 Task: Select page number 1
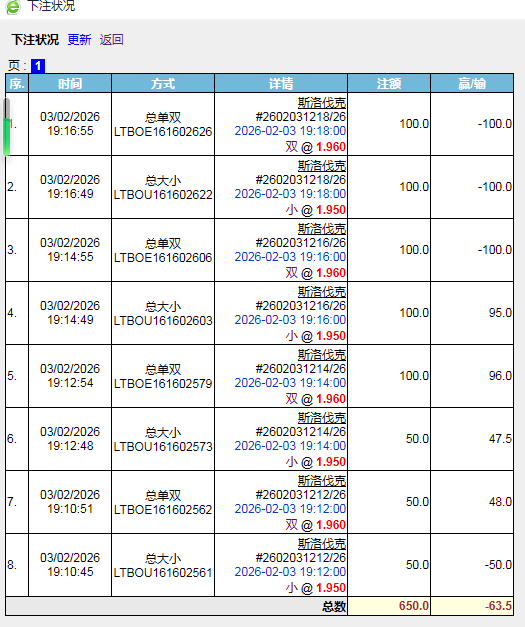coord(38,66)
